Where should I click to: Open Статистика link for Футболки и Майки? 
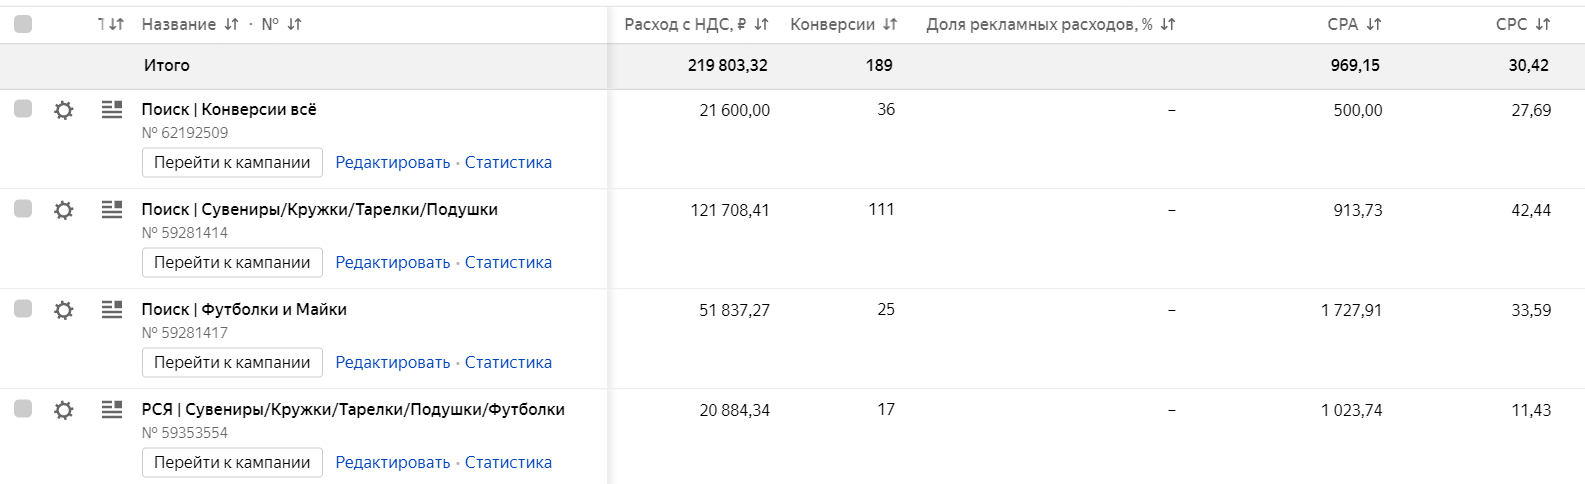coord(508,362)
